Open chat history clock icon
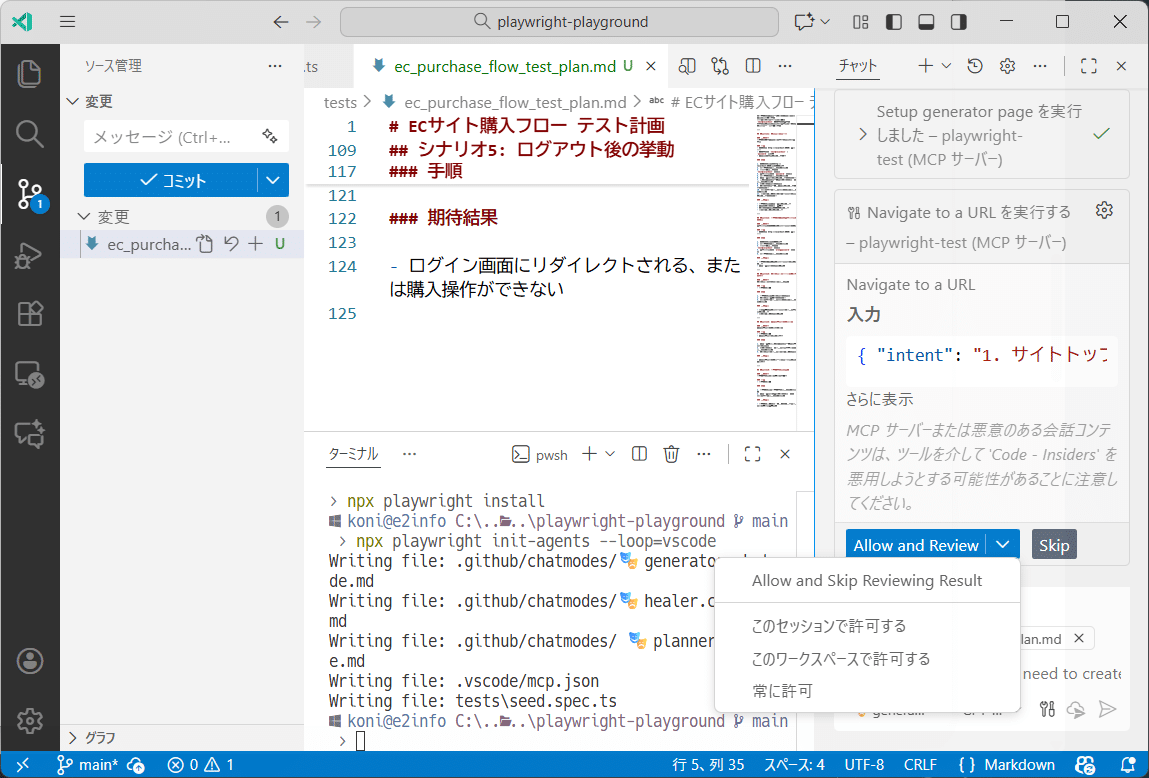1149x778 pixels. 975,66
